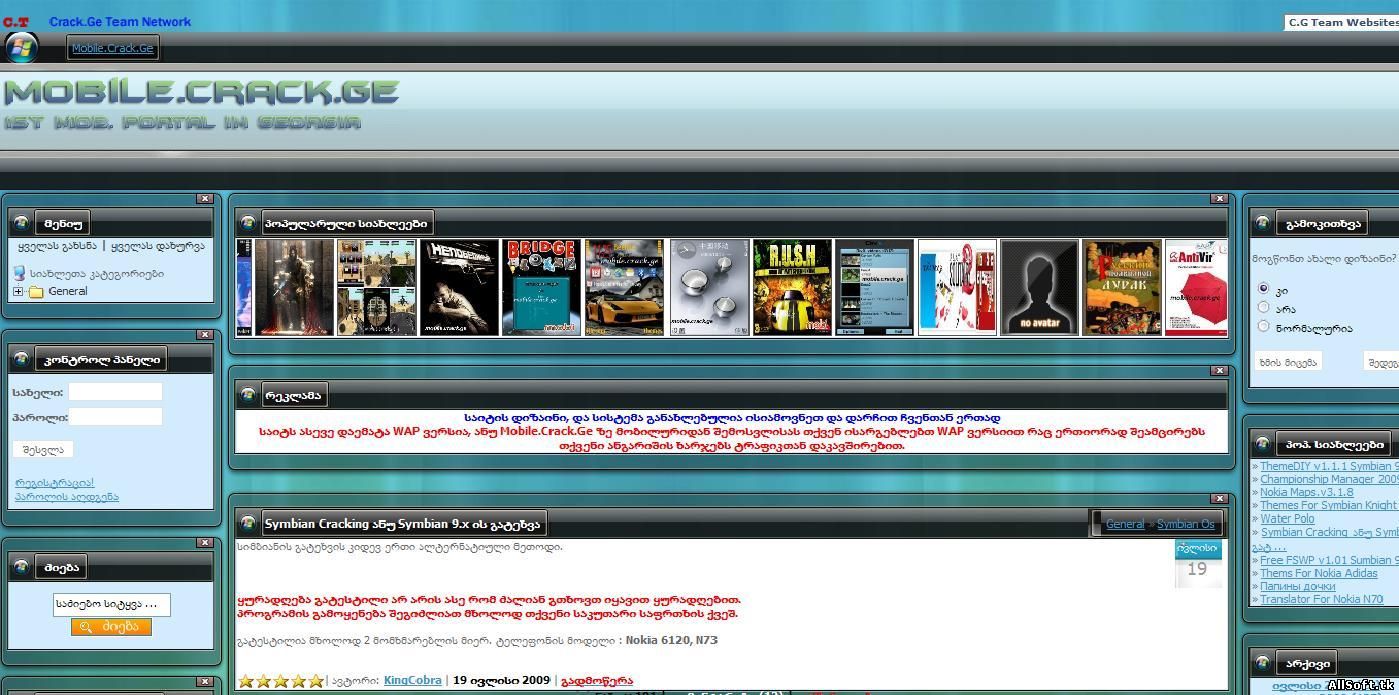1399x695 pixels.
Task: Open the AntiVir red umbrella thumbnail
Action: coord(1197,287)
